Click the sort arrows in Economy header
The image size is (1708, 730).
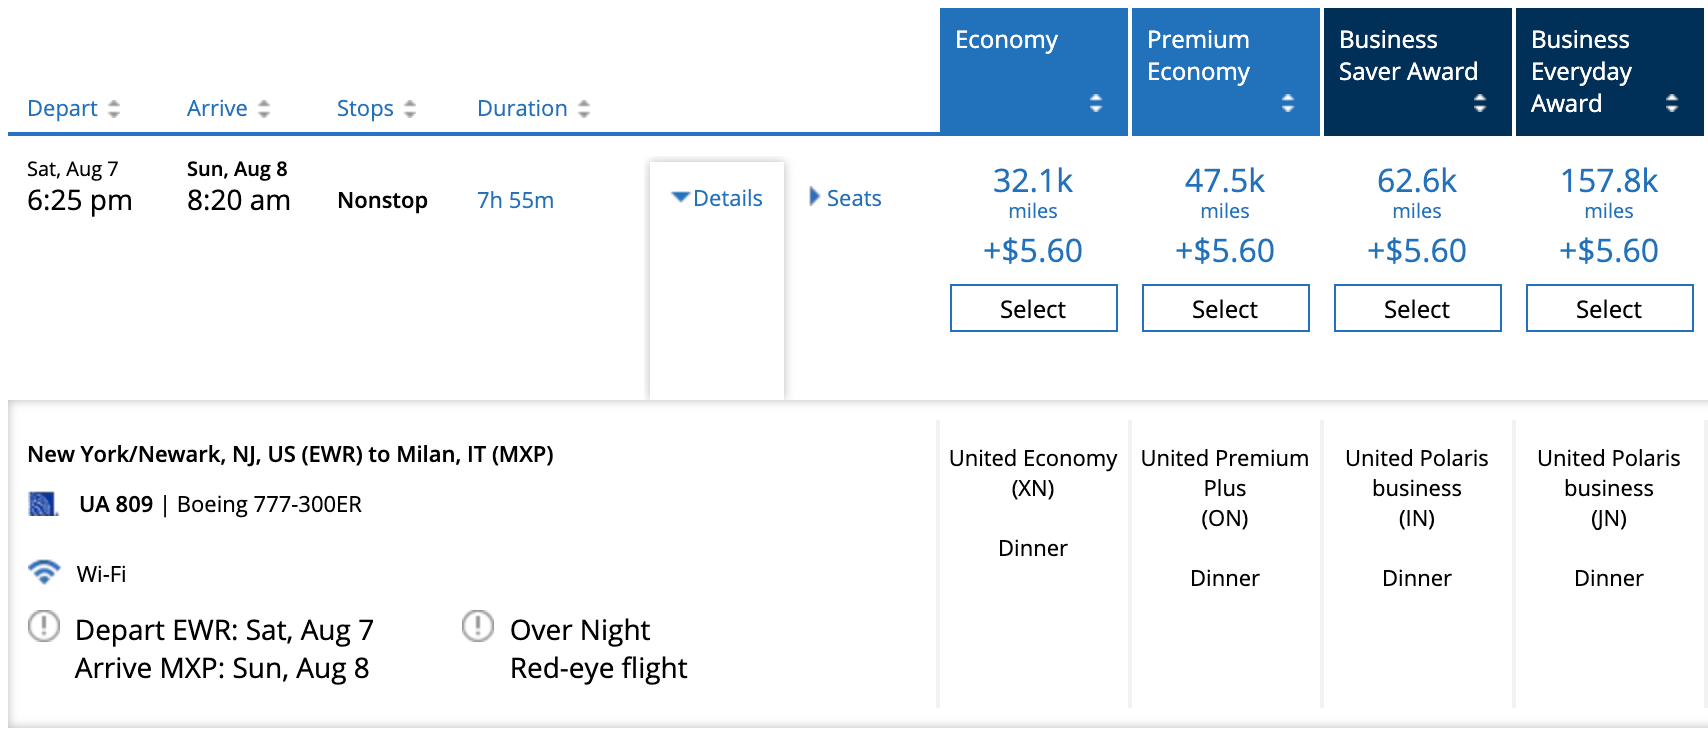pyautogui.click(x=1096, y=101)
